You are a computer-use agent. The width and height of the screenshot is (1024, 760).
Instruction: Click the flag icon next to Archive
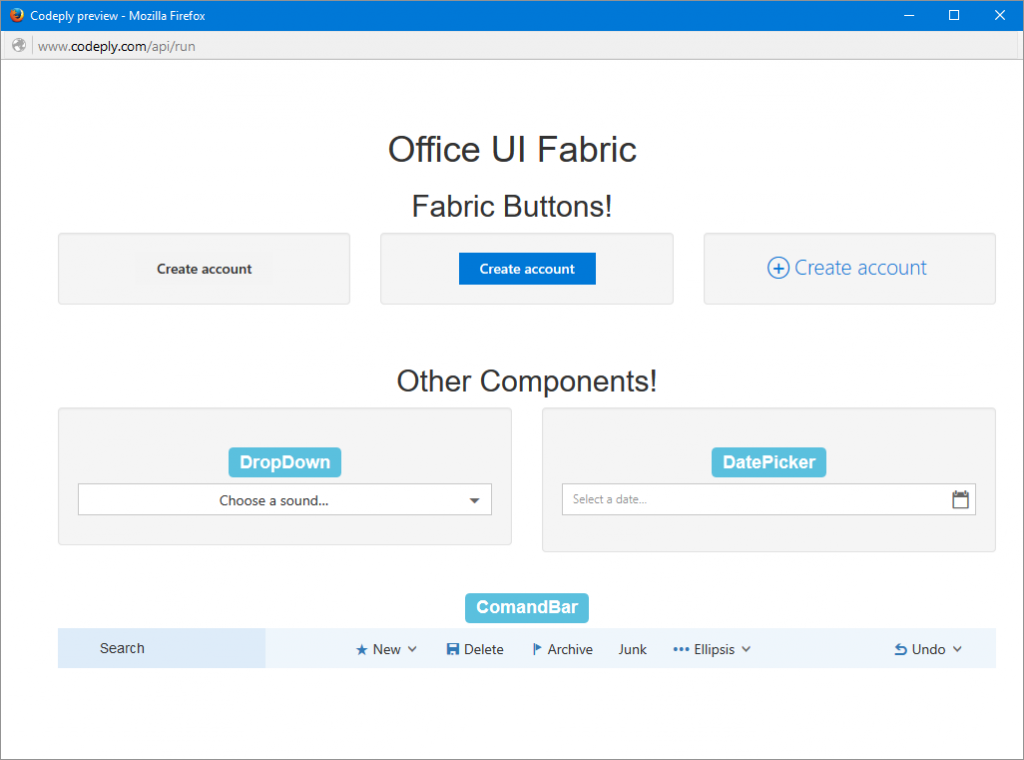(x=537, y=649)
